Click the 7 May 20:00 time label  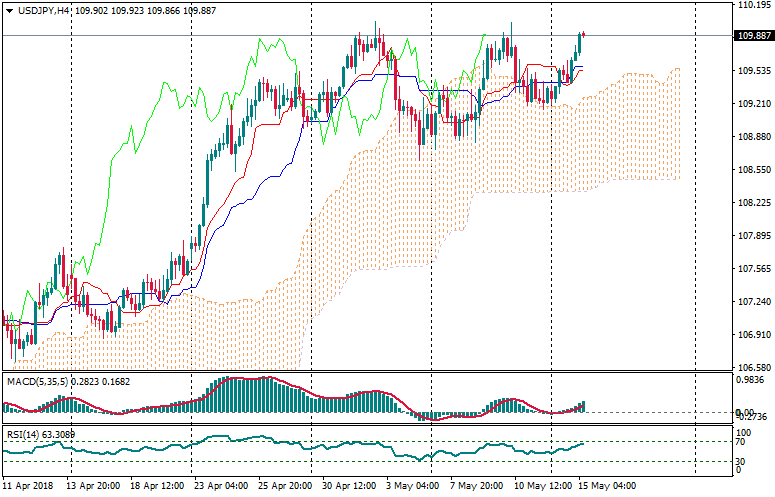pos(475,486)
